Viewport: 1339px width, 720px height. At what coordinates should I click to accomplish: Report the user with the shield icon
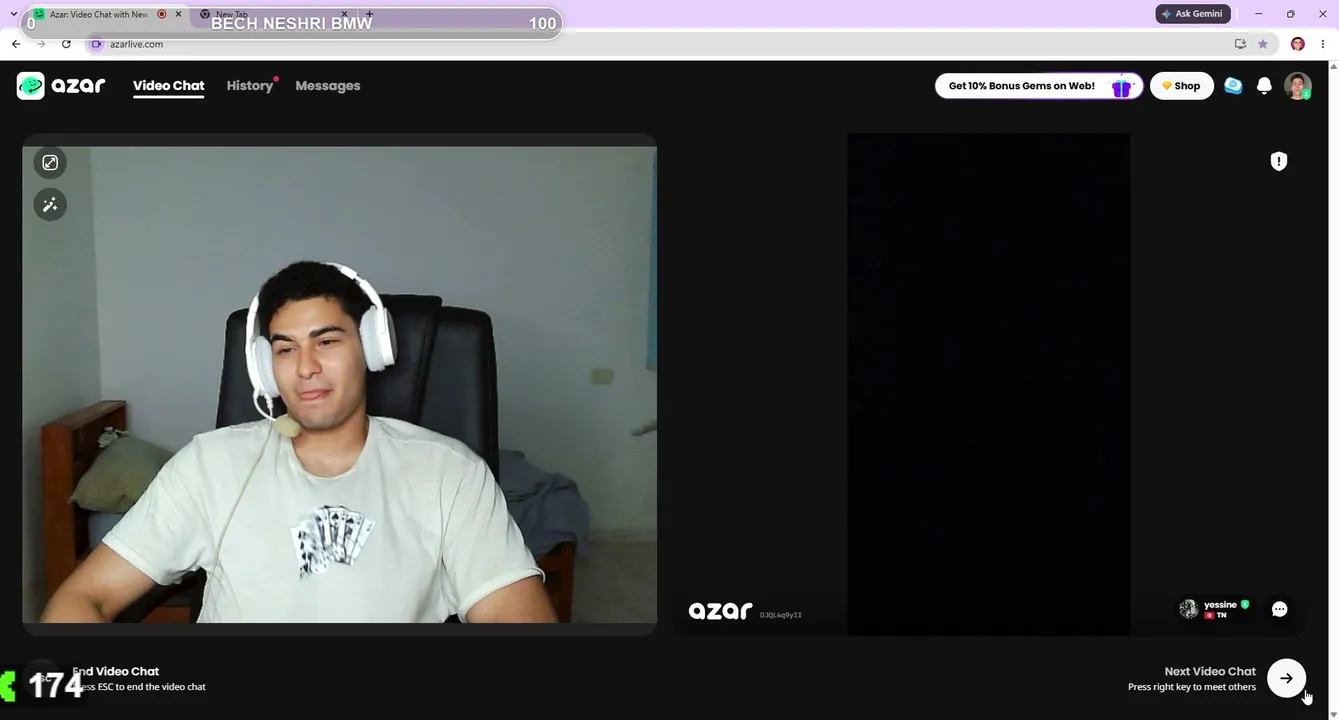pos(1278,161)
